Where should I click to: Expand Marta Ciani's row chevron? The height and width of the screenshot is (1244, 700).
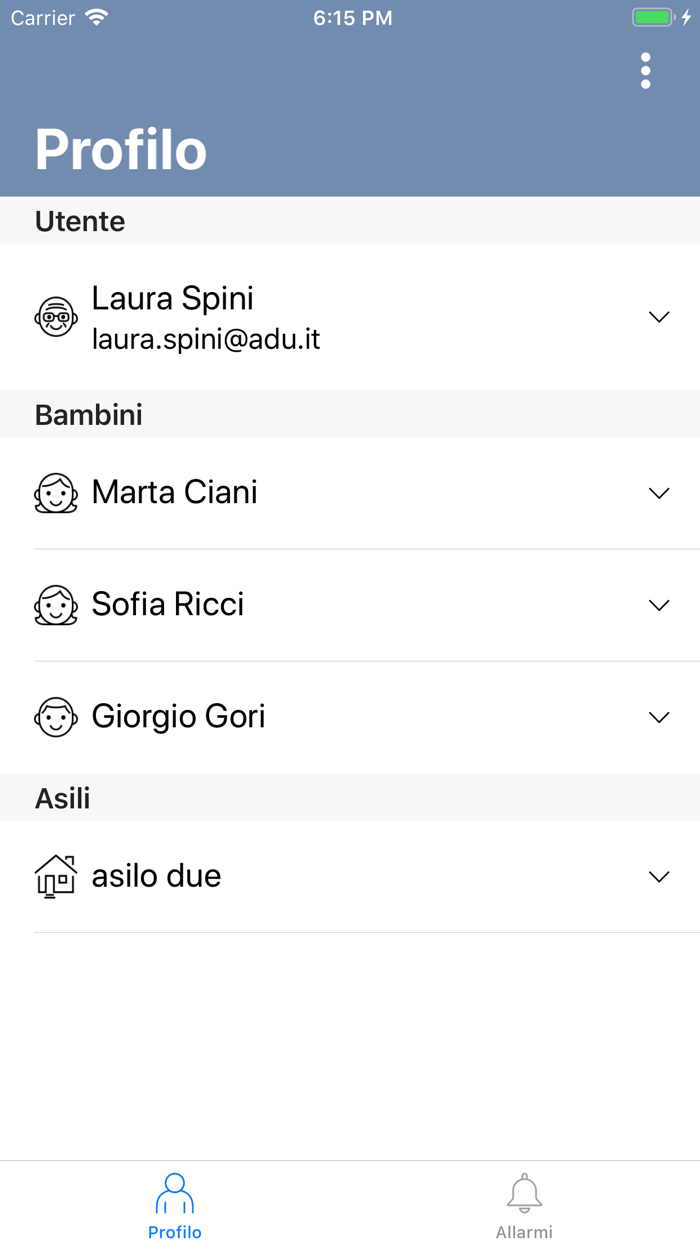click(659, 493)
